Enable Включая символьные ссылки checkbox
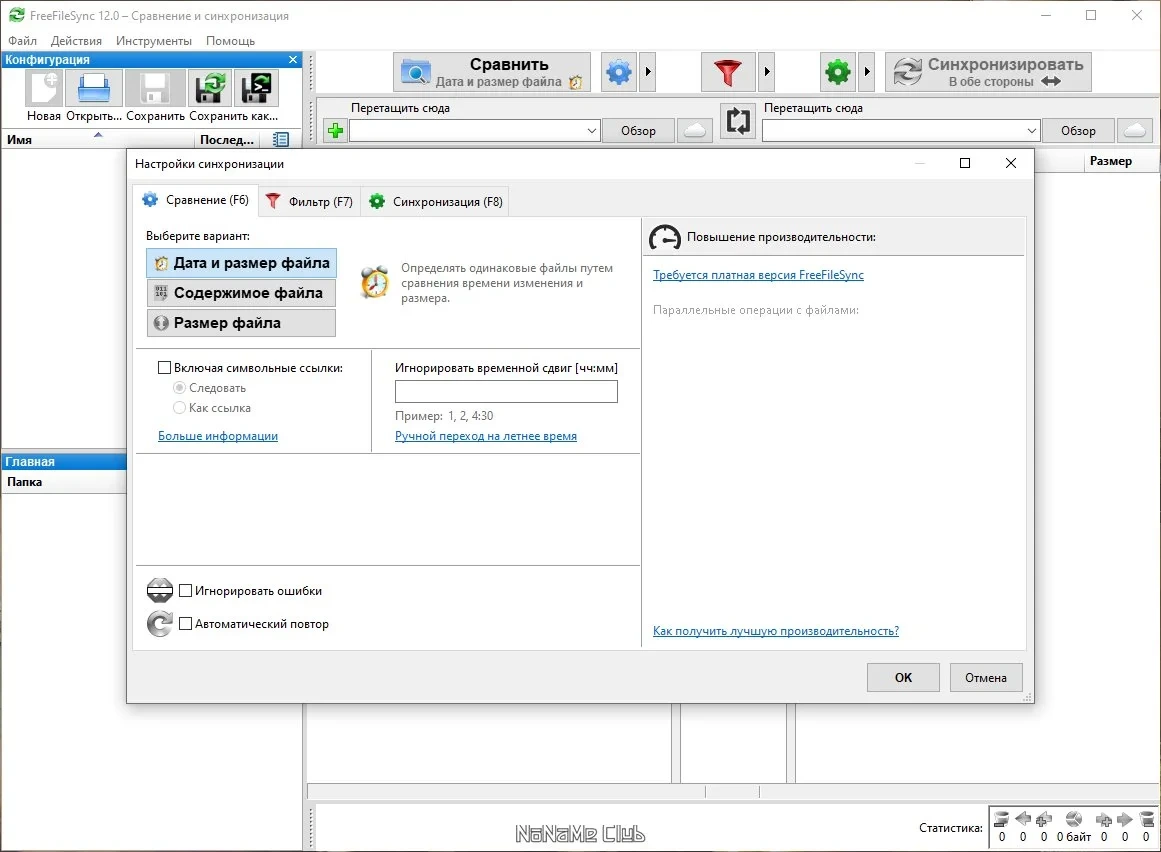This screenshot has height=852, width=1161. click(x=164, y=367)
